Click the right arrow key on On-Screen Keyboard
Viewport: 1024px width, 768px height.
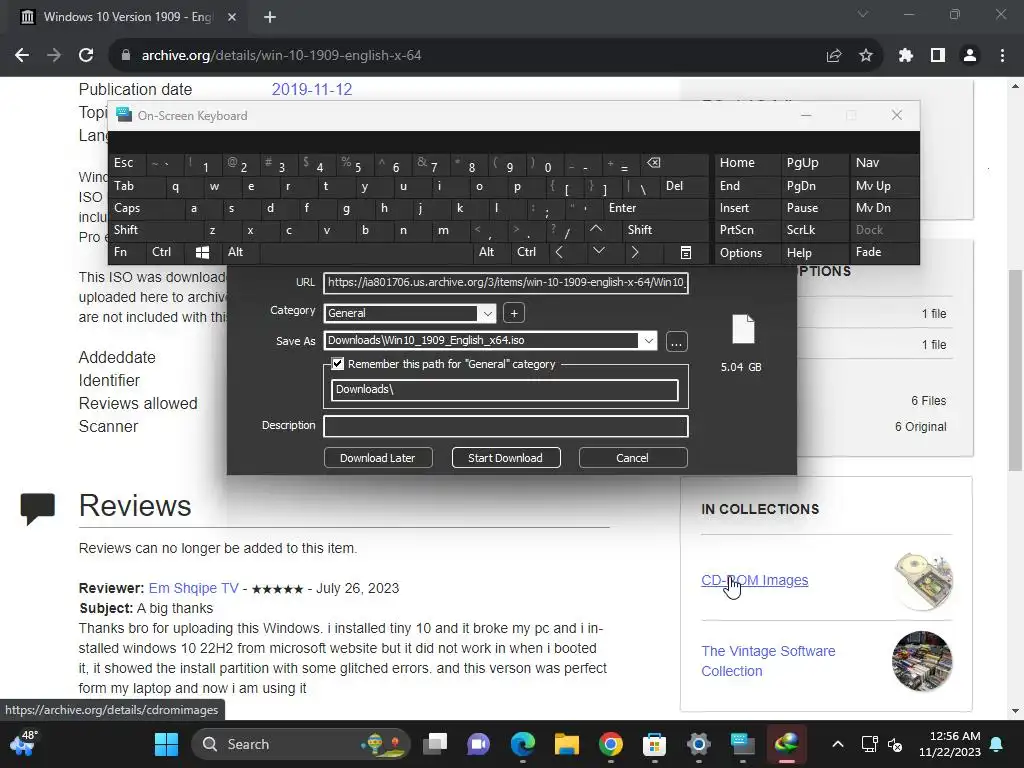point(634,251)
